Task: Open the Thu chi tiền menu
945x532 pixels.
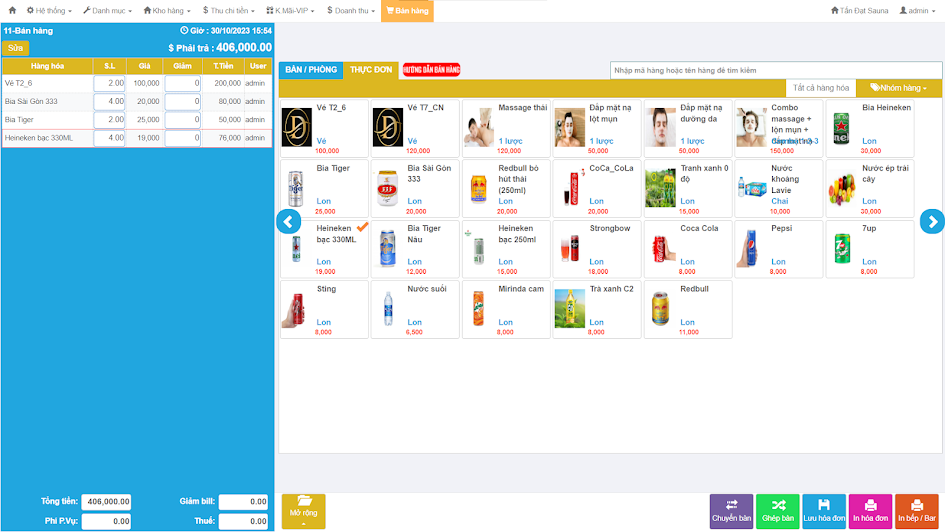Action: 228,10
